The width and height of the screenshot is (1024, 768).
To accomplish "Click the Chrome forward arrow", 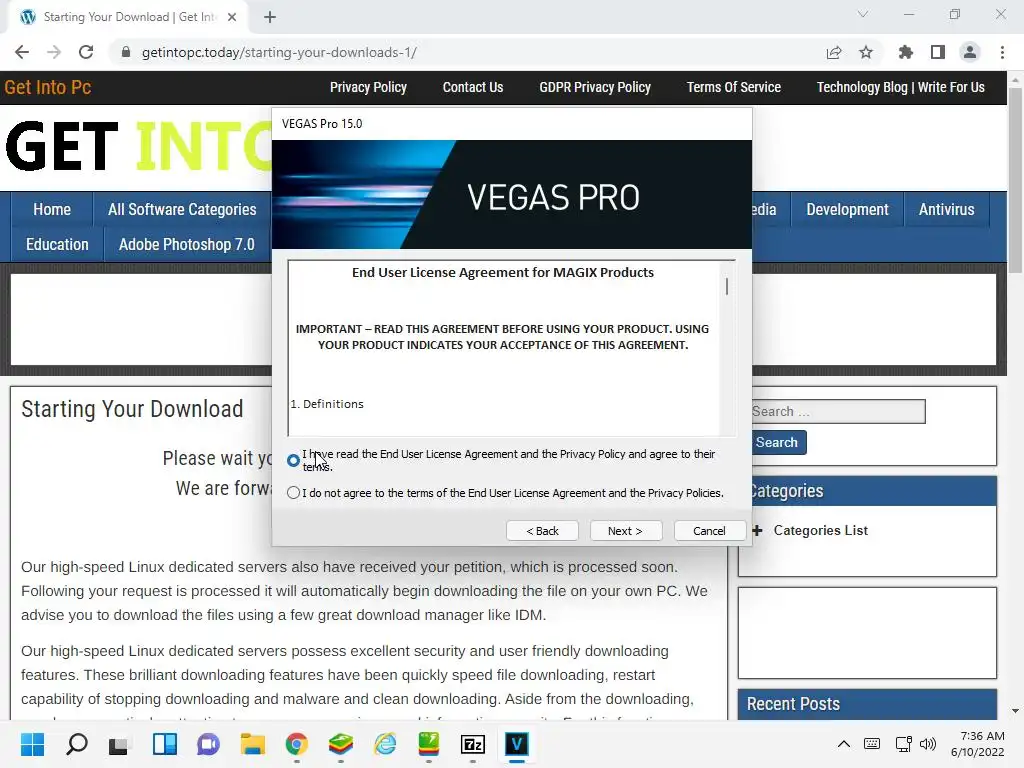I will 54,52.
